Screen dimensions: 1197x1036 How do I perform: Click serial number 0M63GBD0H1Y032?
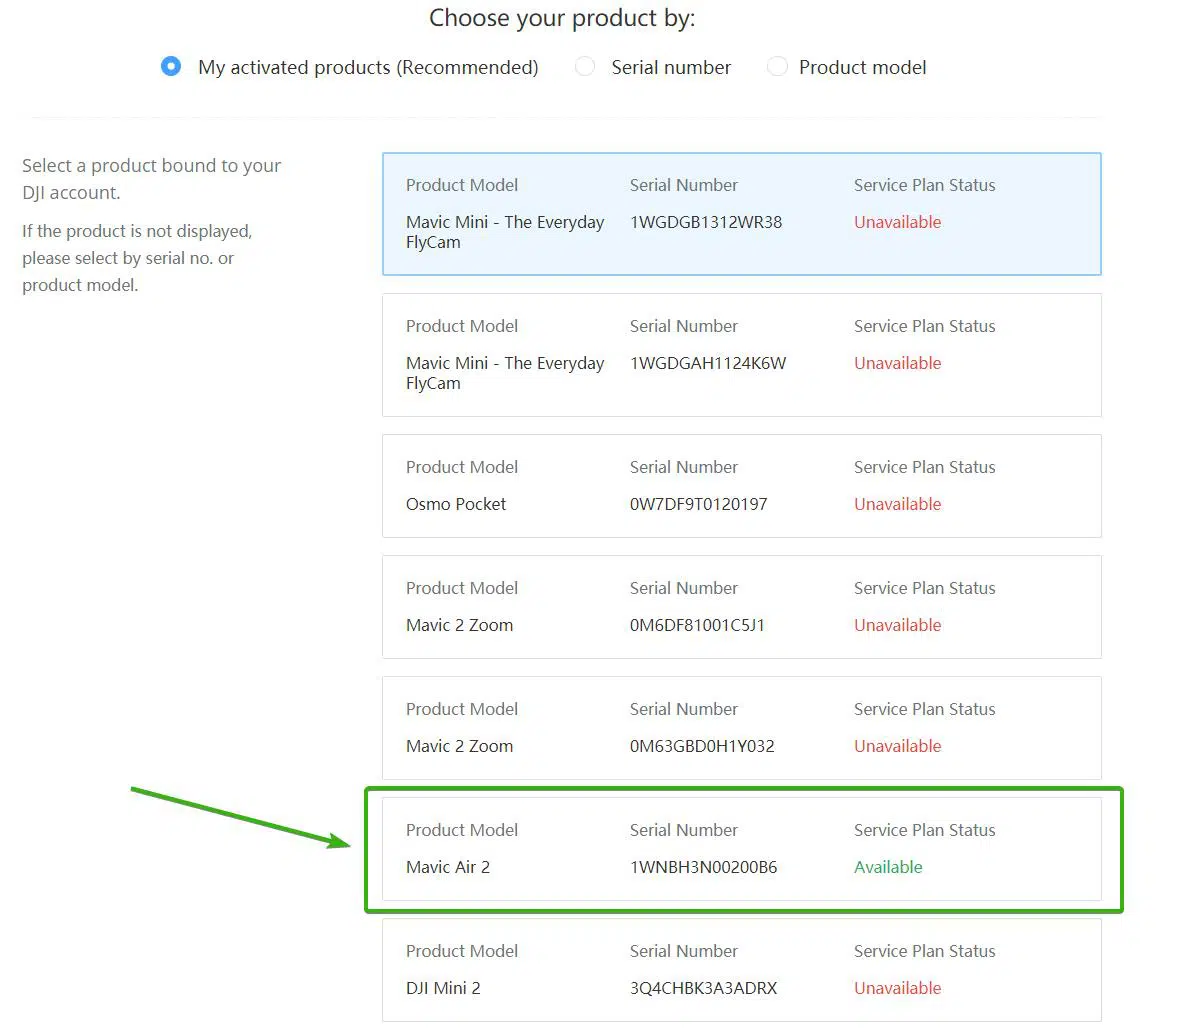pos(702,746)
